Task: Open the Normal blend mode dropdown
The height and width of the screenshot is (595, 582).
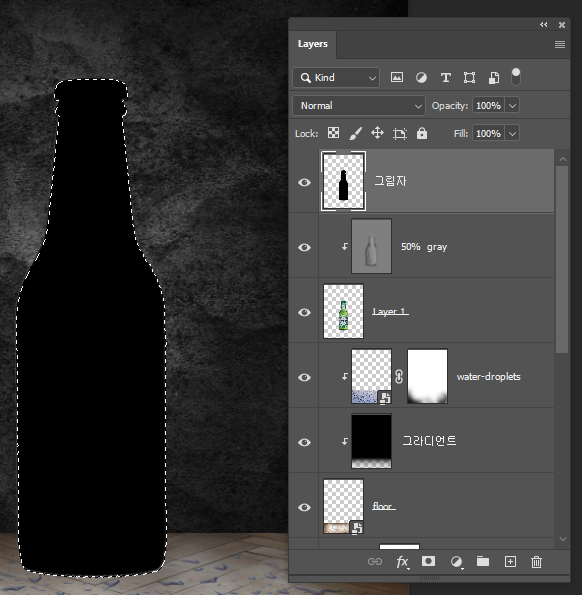Action: tap(359, 105)
